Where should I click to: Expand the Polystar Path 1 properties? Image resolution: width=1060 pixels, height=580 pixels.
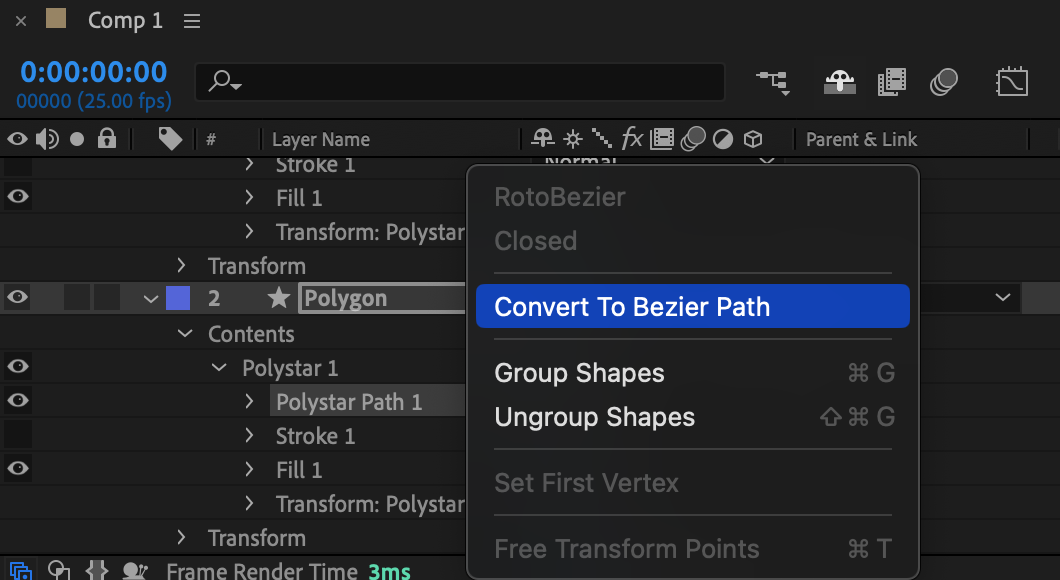pyautogui.click(x=249, y=402)
